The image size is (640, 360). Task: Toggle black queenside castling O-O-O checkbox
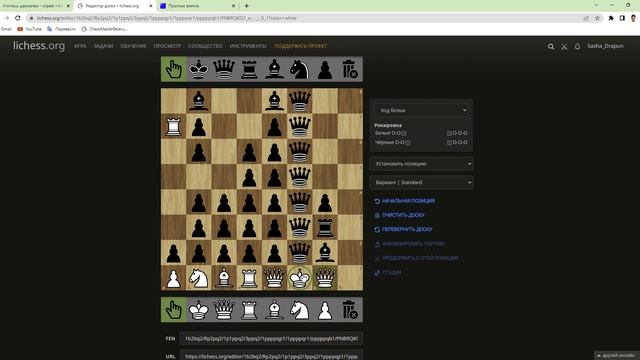[x=449, y=142]
